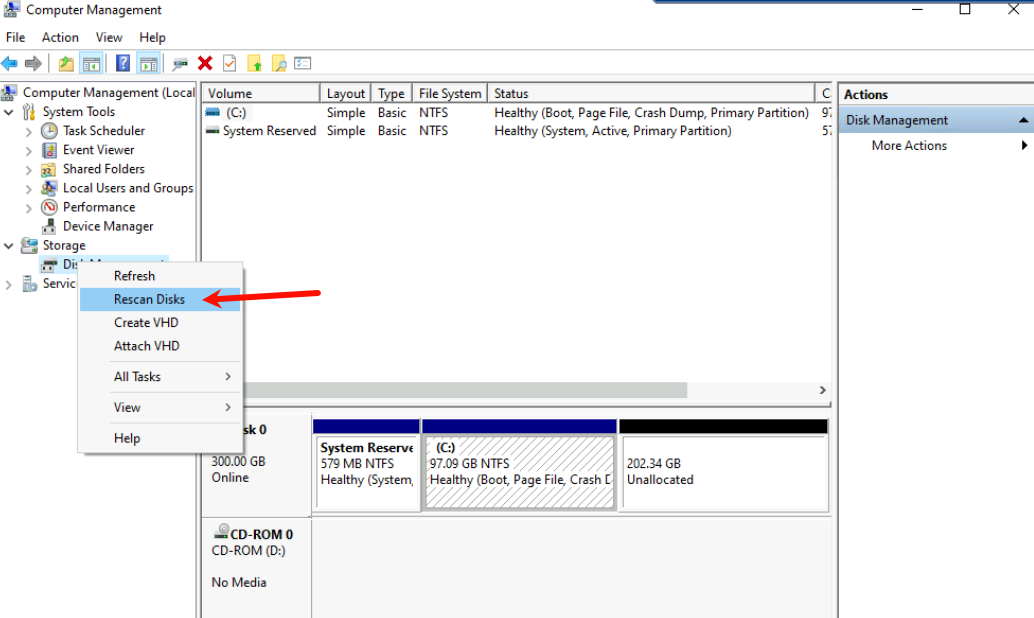
Task: Toggle Show/Hide Console Tree toolbar button
Action: (91, 64)
